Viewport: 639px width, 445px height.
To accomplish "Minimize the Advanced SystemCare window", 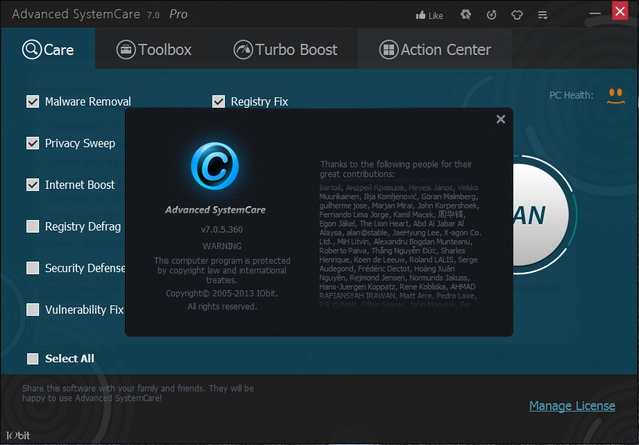I will (x=595, y=13).
